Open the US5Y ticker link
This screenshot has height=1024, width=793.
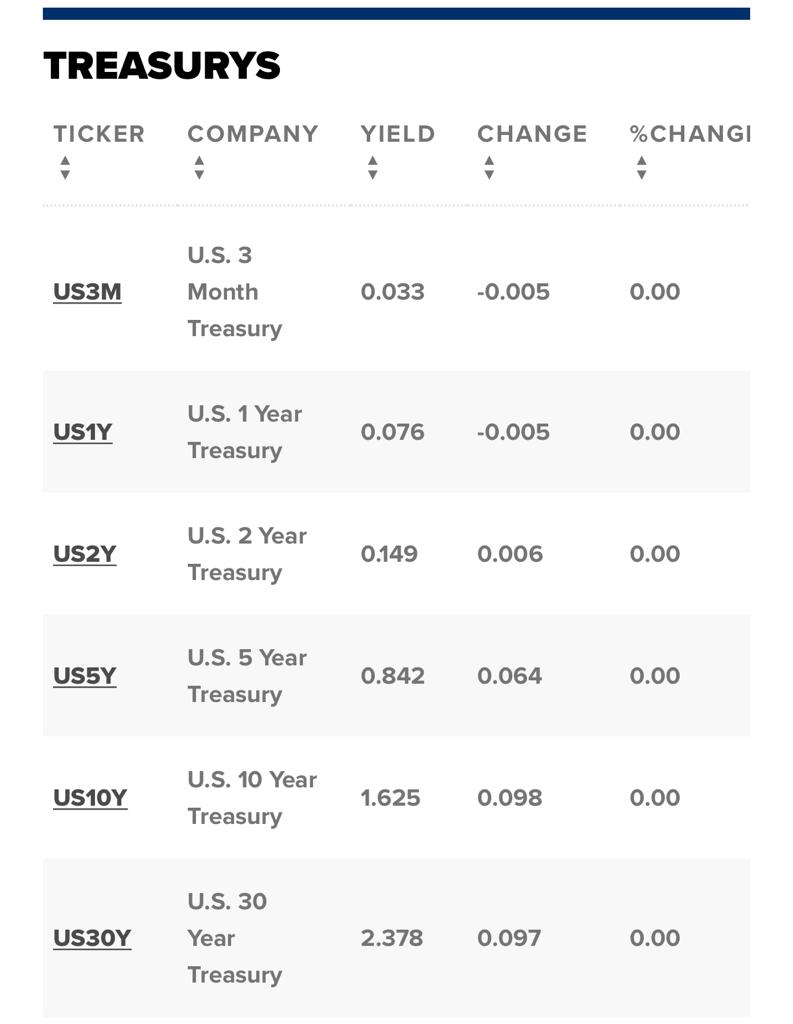[84, 676]
